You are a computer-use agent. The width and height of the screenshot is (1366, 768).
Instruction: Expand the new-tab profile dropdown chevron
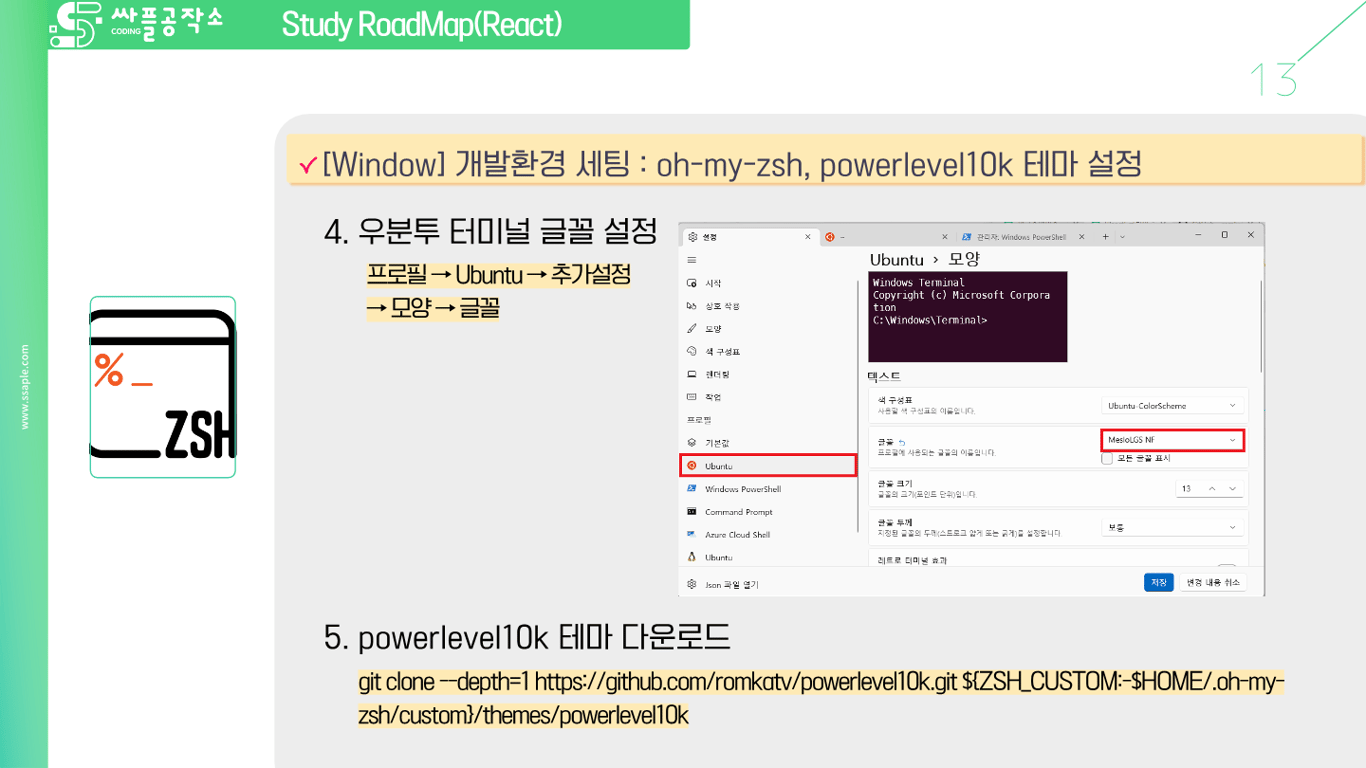(1123, 237)
